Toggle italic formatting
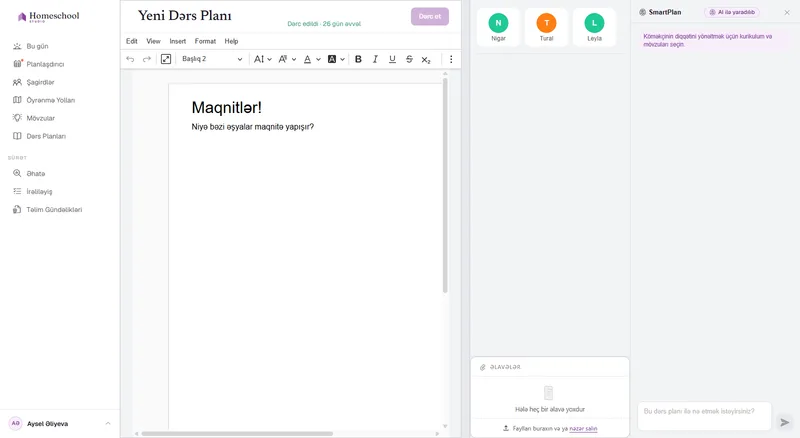Viewport: 800px width, 438px height. tap(375, 59)
